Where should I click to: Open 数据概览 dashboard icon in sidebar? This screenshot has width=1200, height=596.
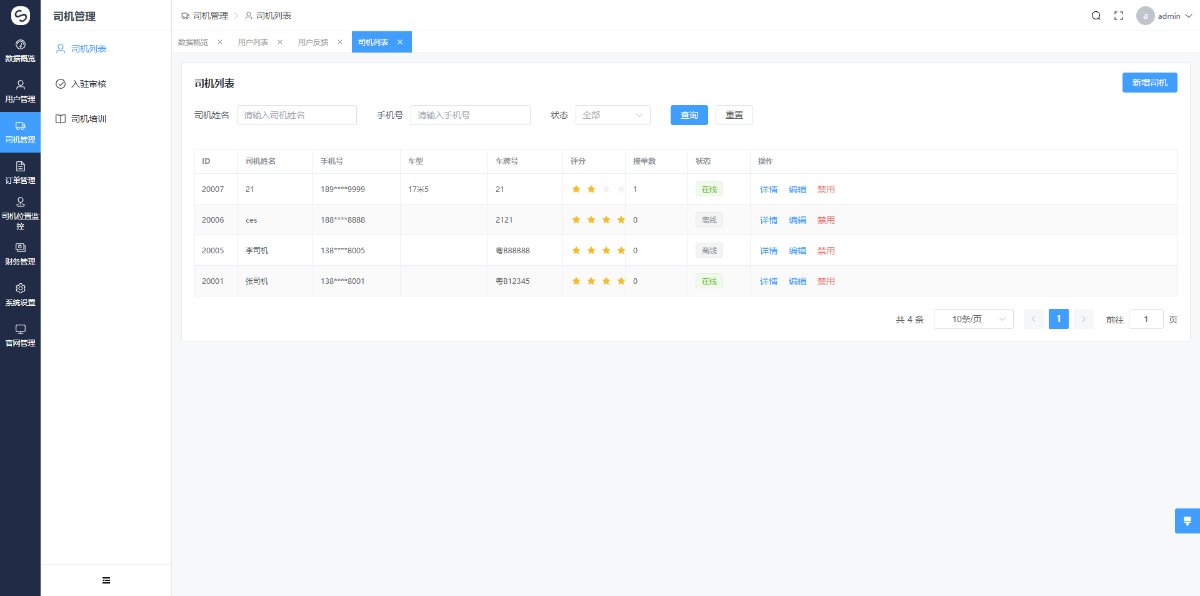[x=20, y=45]
